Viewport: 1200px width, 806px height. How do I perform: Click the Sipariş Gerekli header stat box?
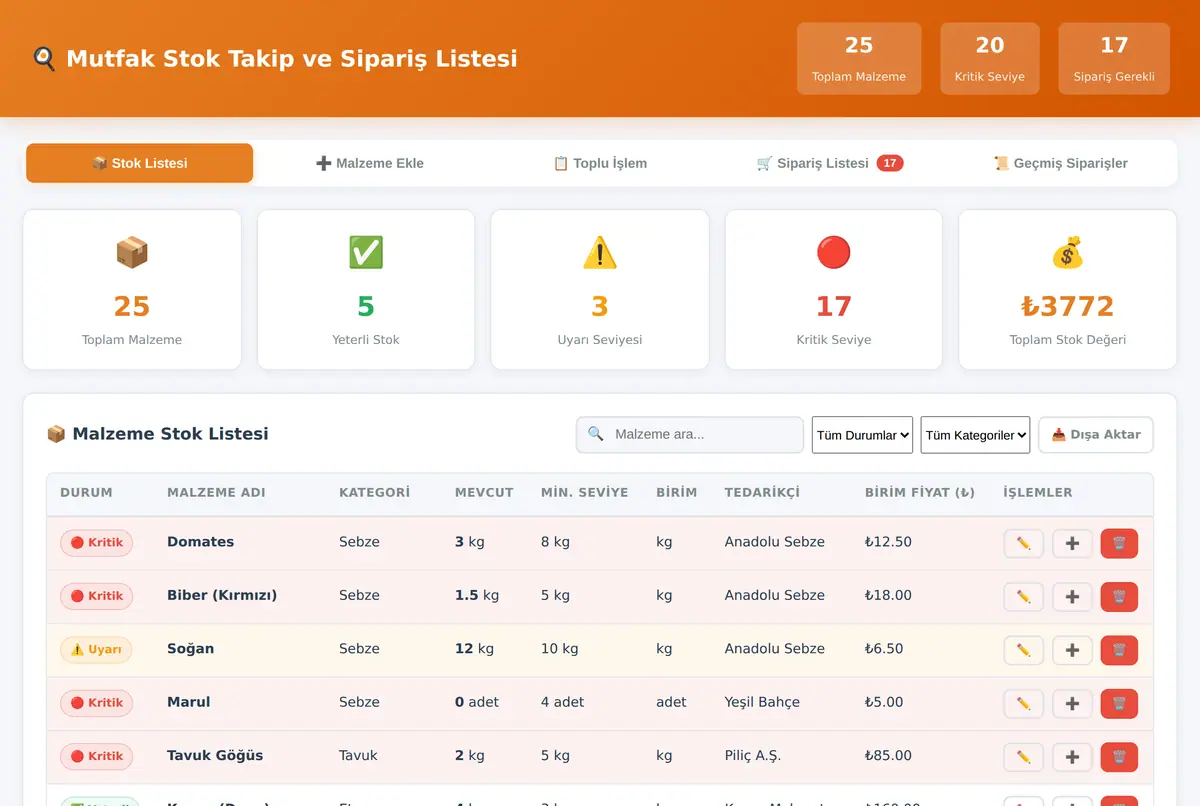(1114, 59)
